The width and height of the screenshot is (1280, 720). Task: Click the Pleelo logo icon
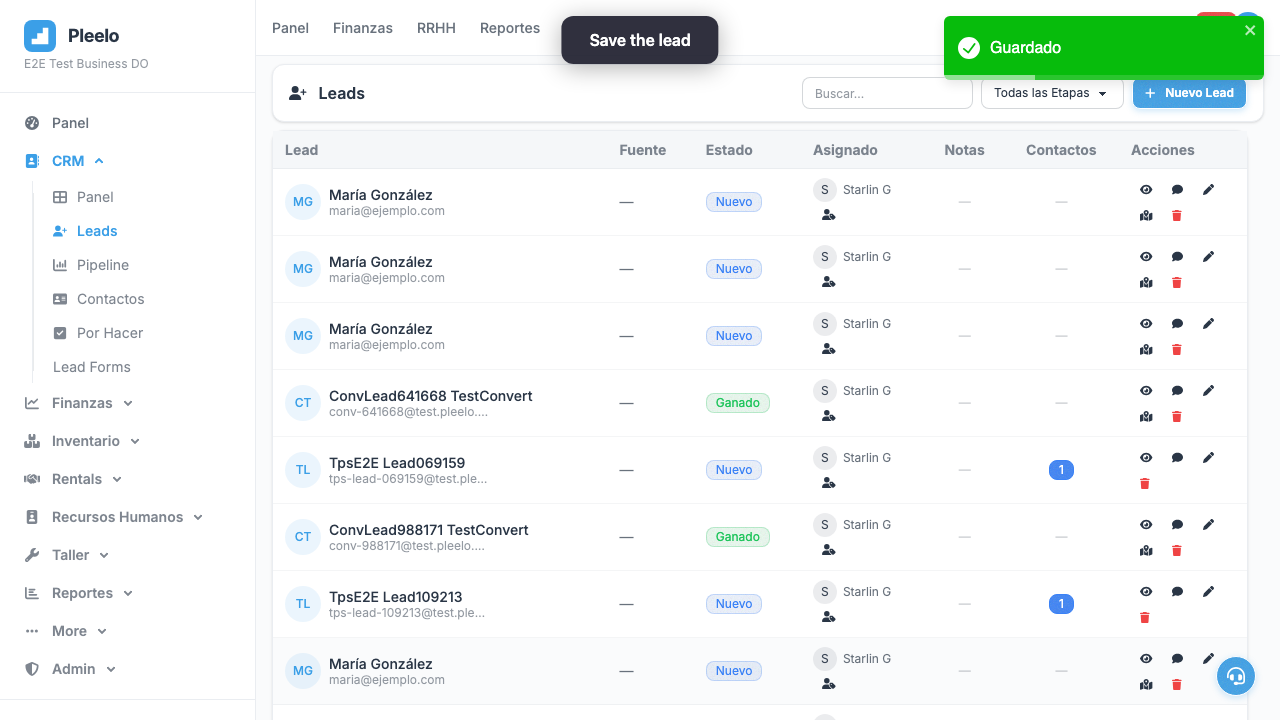[x=40, y=36]
